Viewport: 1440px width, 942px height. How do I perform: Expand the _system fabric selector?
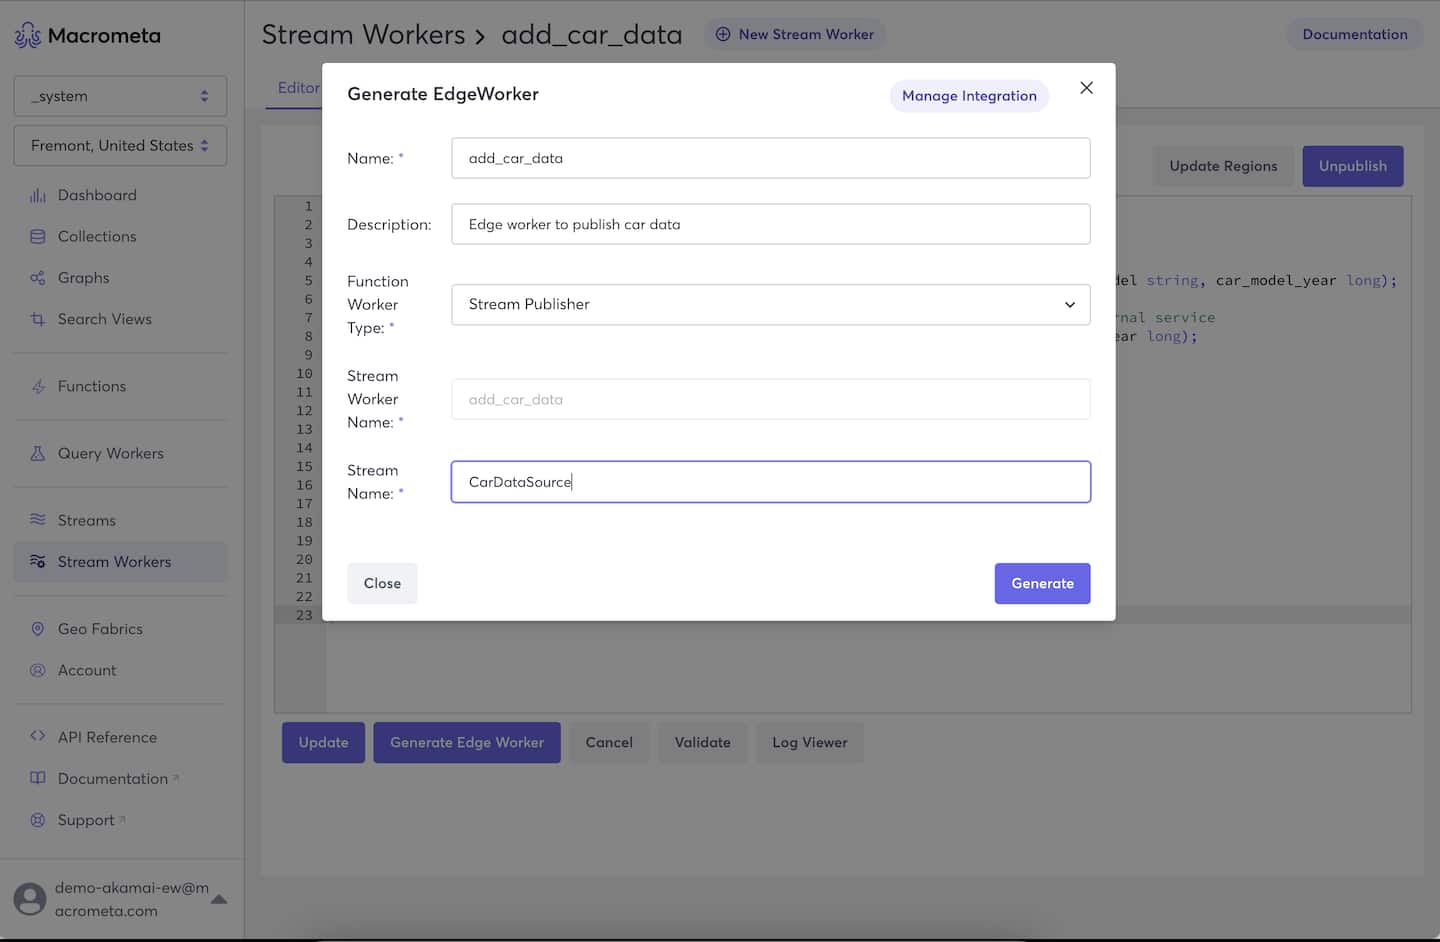[x=120, y=96]
